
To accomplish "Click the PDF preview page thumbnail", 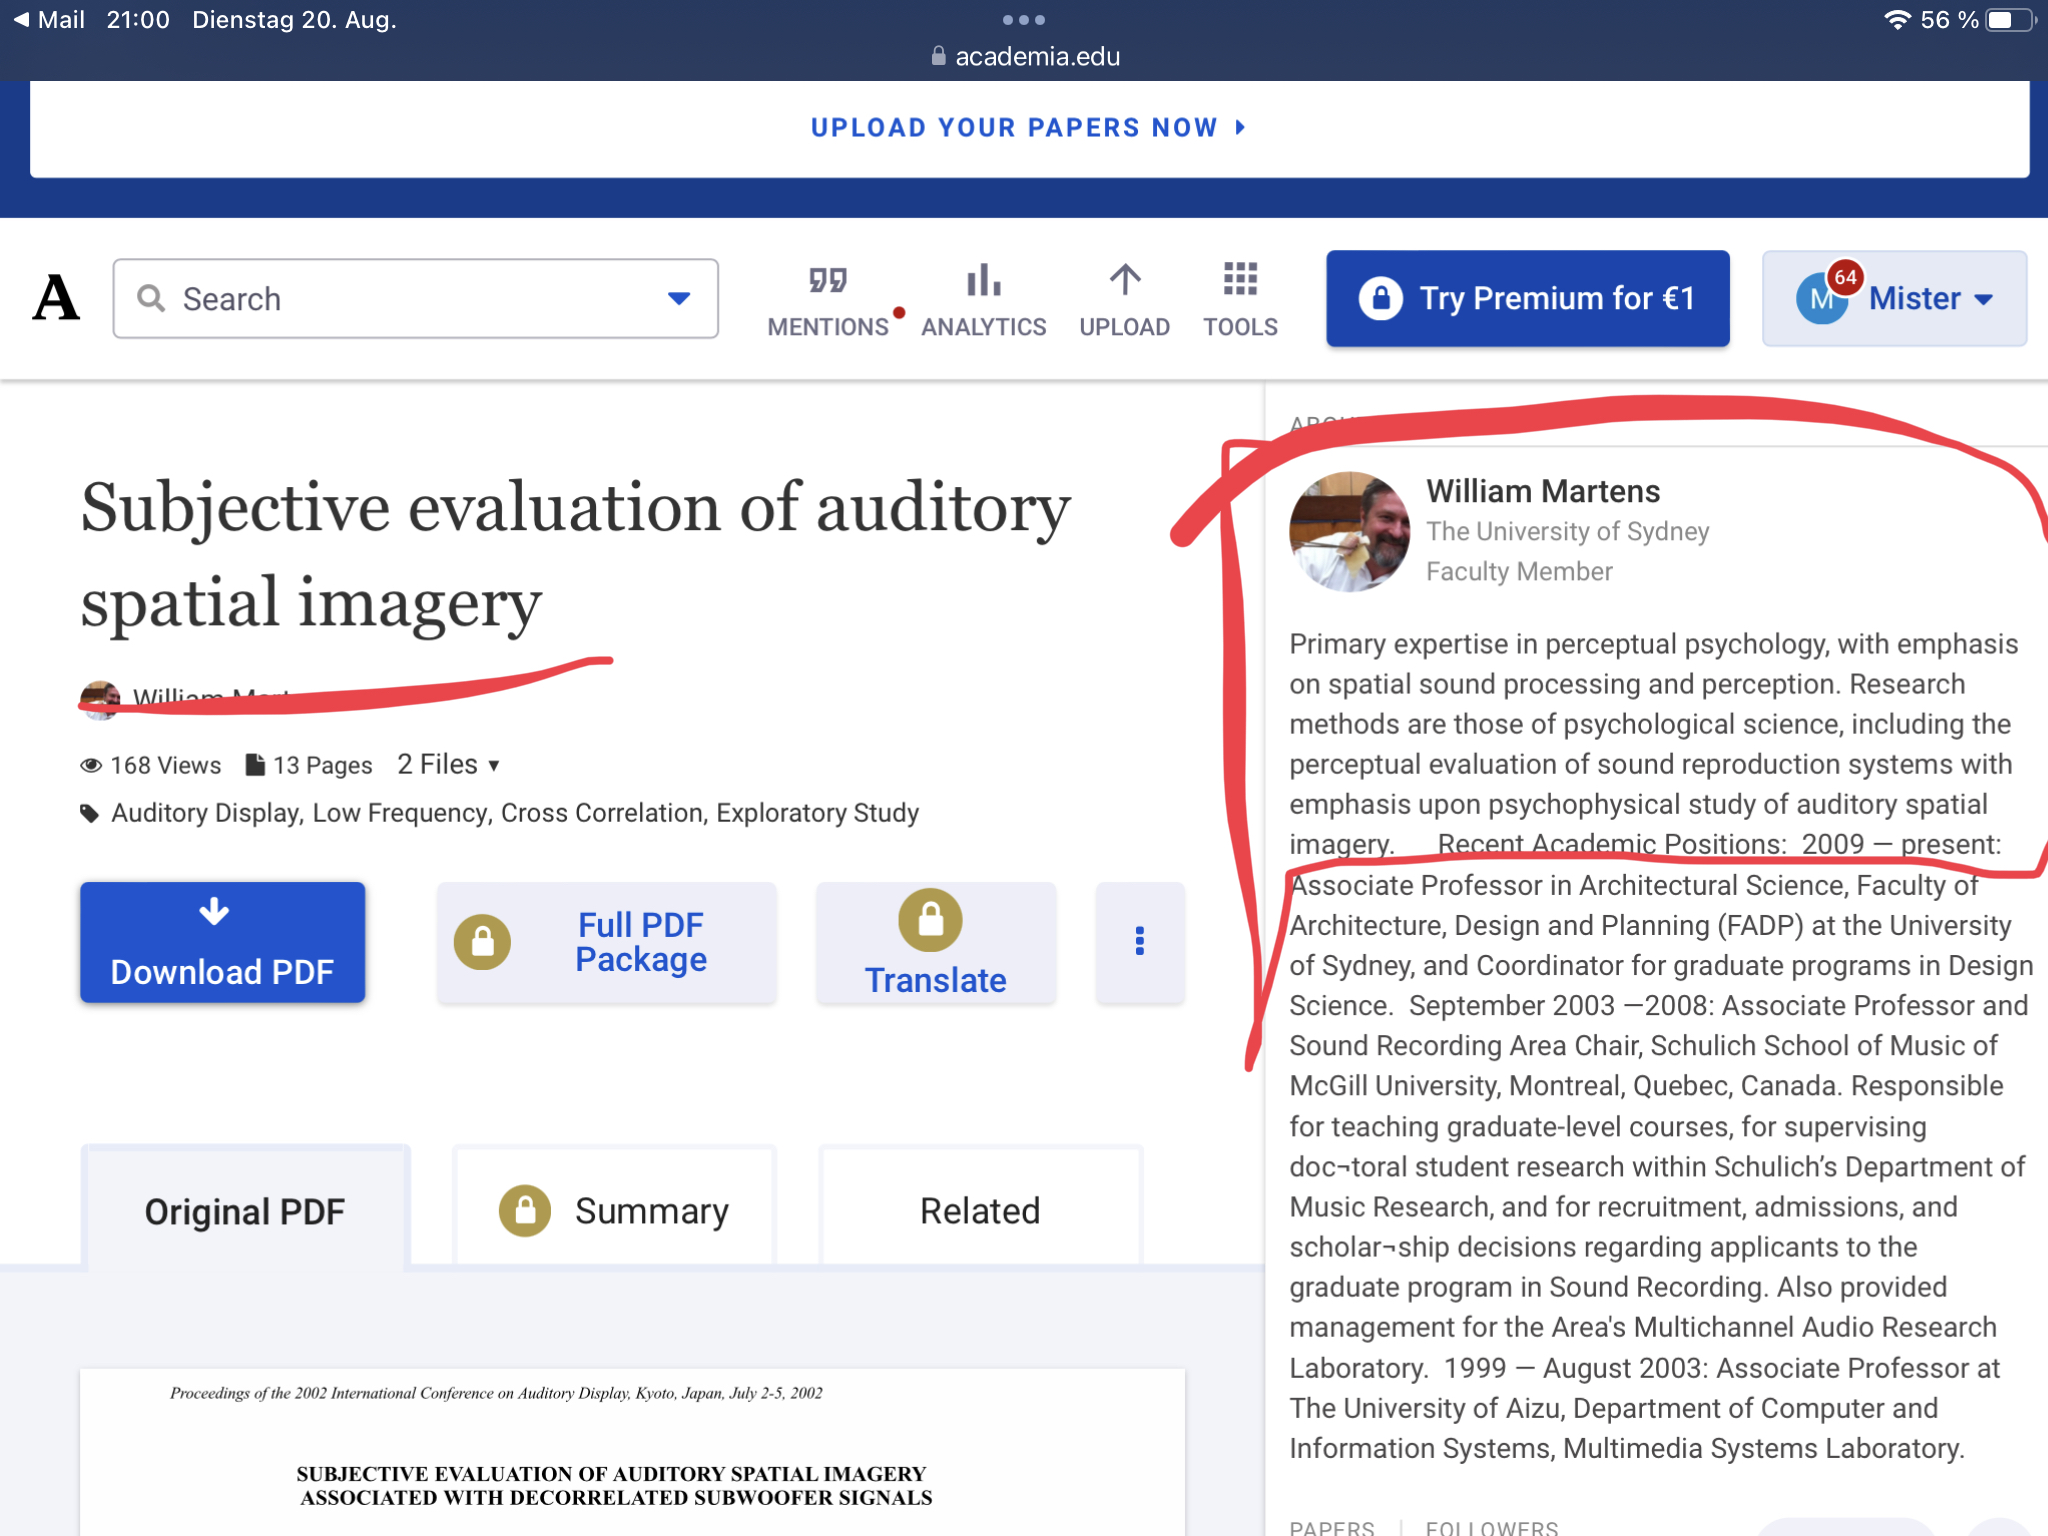I will point(633,1452).
